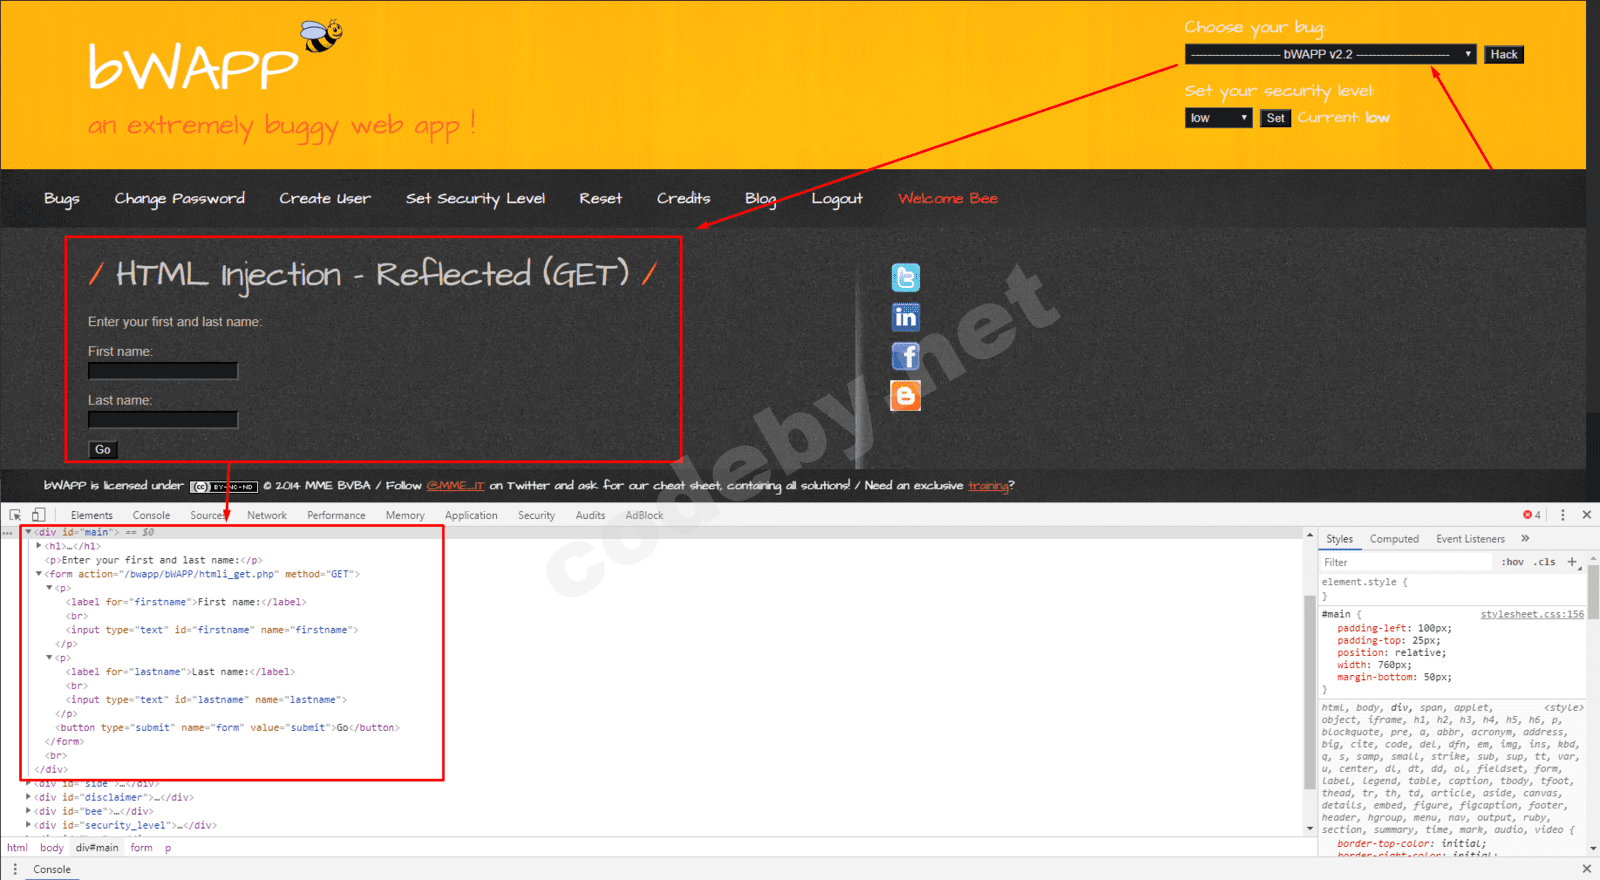Open Set Security Level in the navigation
The height and width of the screenshot is (880, 1600).
click(x=476, y=198)
